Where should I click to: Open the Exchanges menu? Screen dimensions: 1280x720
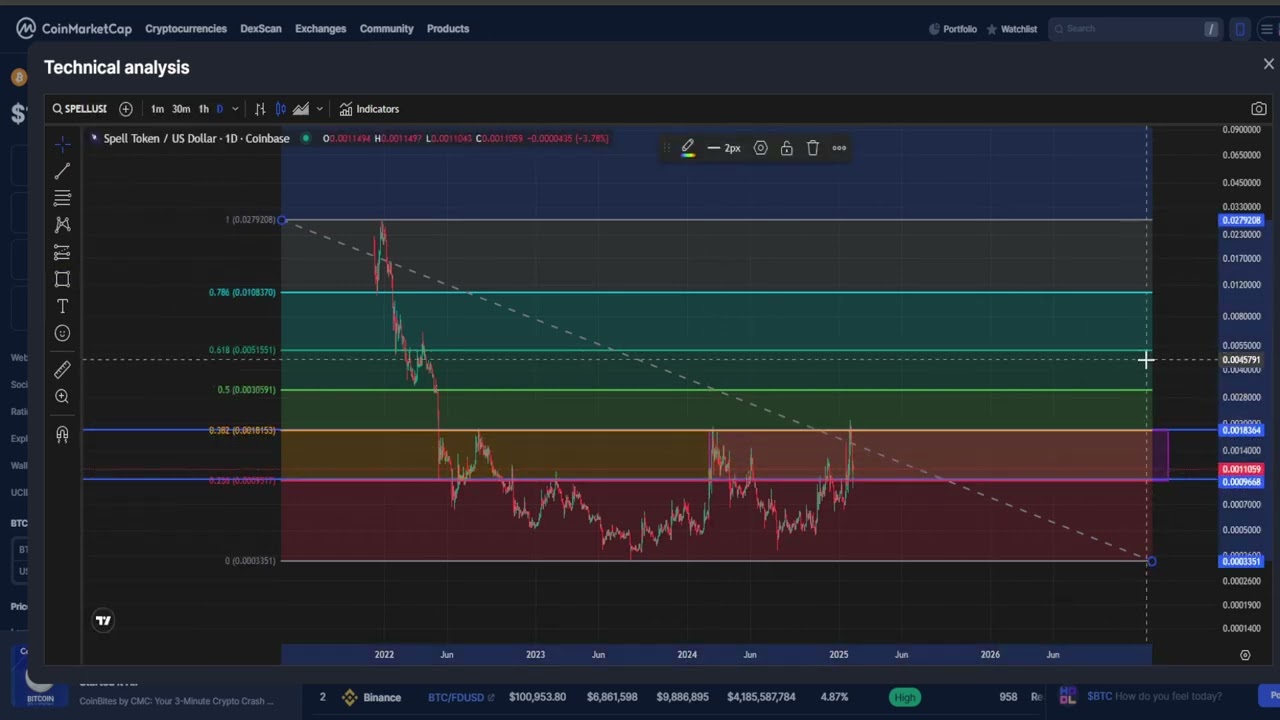click(321, 29)
